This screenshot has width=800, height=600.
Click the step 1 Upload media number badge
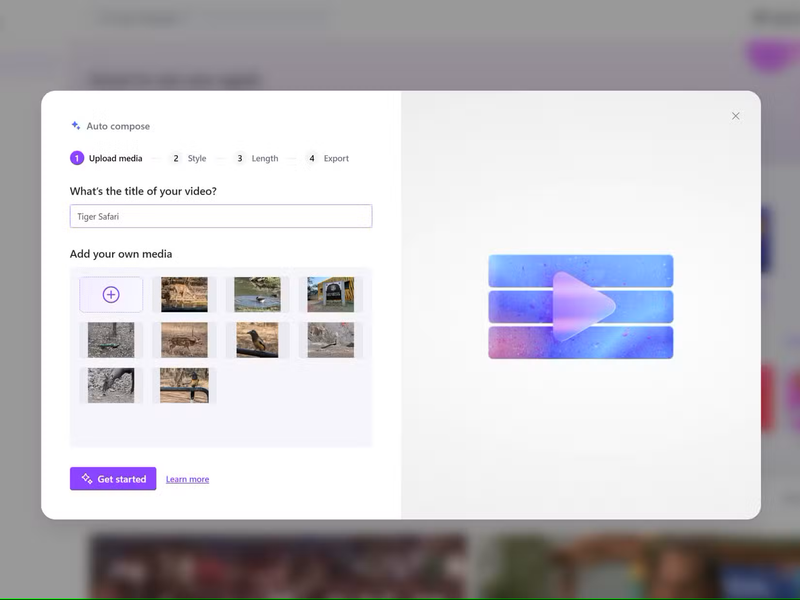77,158
